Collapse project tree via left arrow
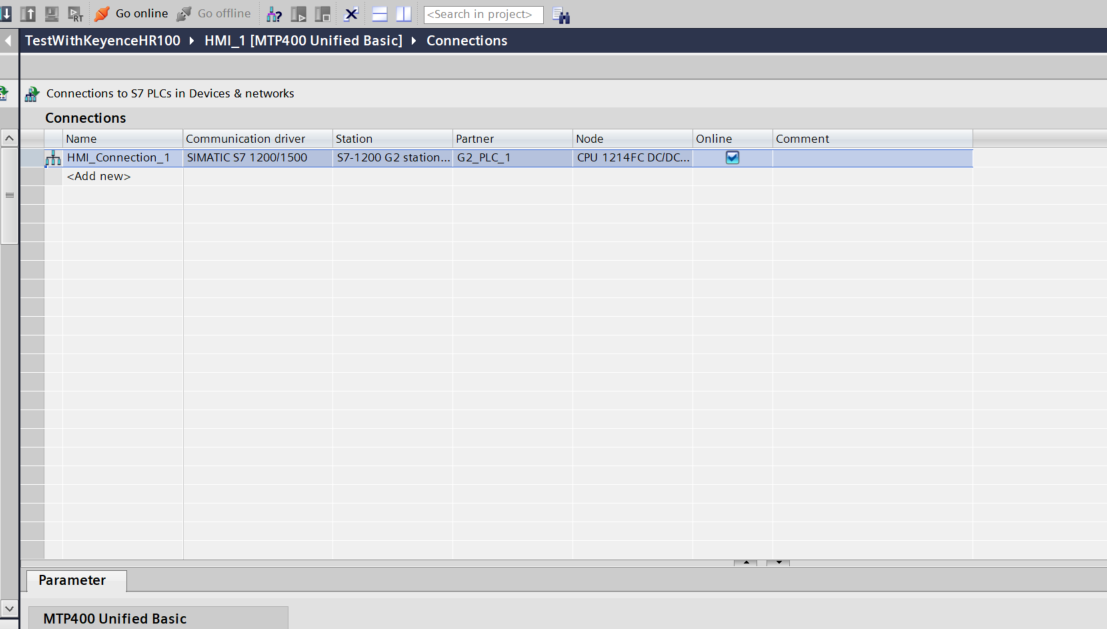Screen dimensions: 1107x629 (8, 41)
